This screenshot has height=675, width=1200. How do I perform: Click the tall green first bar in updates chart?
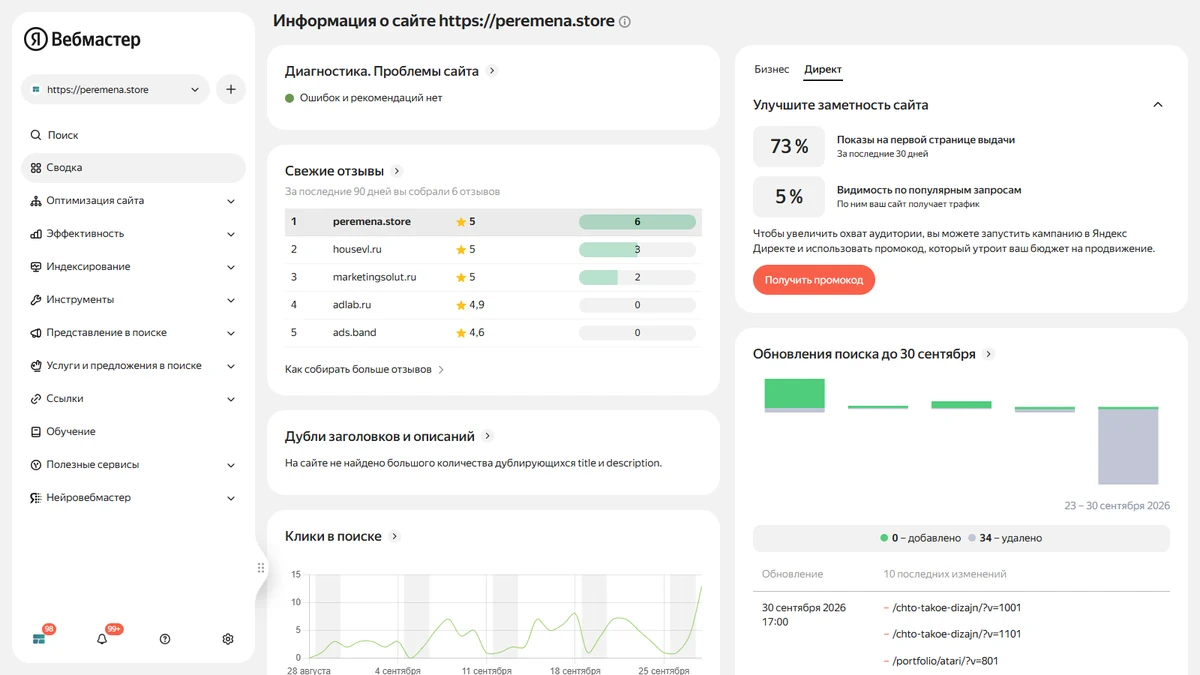pos(795,393)
